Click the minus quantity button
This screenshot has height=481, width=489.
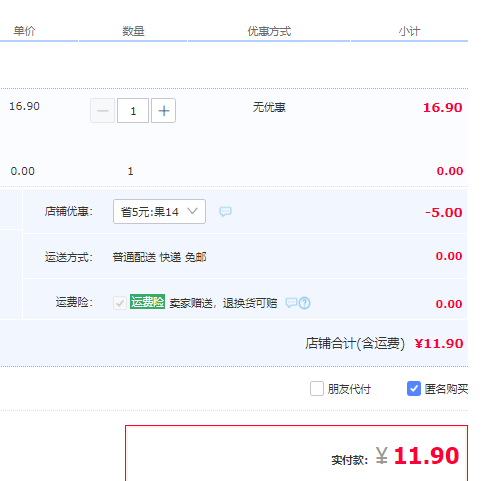[x=103, y=111]
